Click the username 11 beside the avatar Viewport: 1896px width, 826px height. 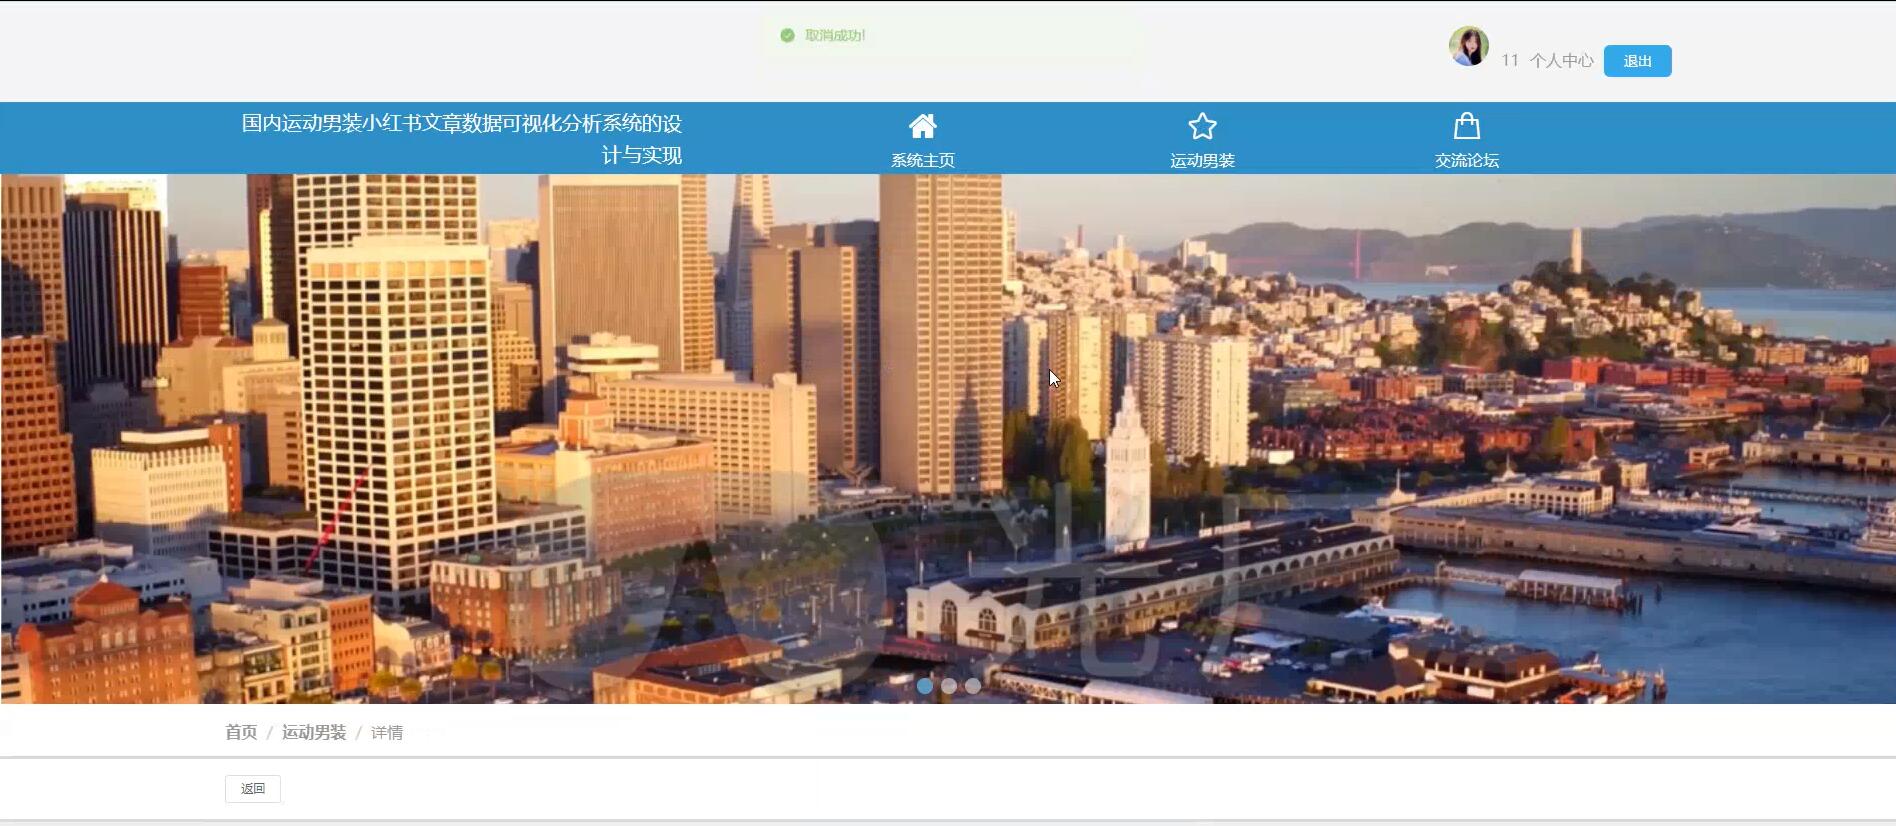point(1510,61)
